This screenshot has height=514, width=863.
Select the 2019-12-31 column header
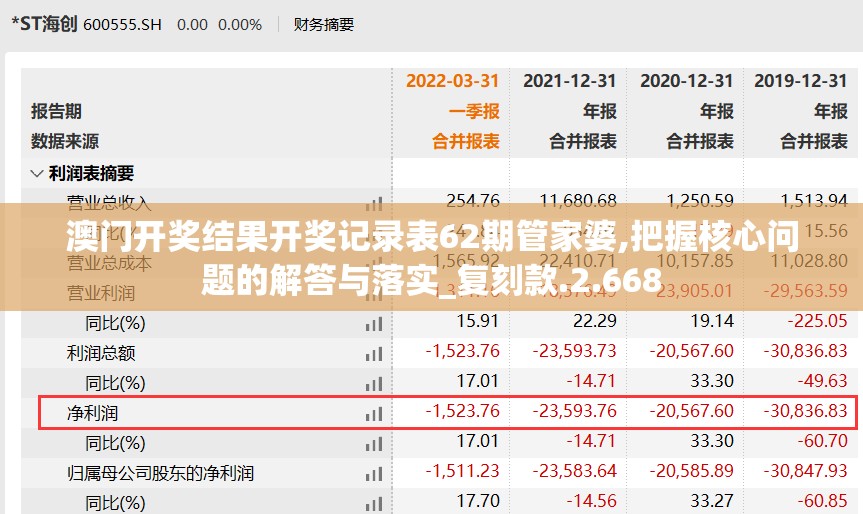(801, 81)
